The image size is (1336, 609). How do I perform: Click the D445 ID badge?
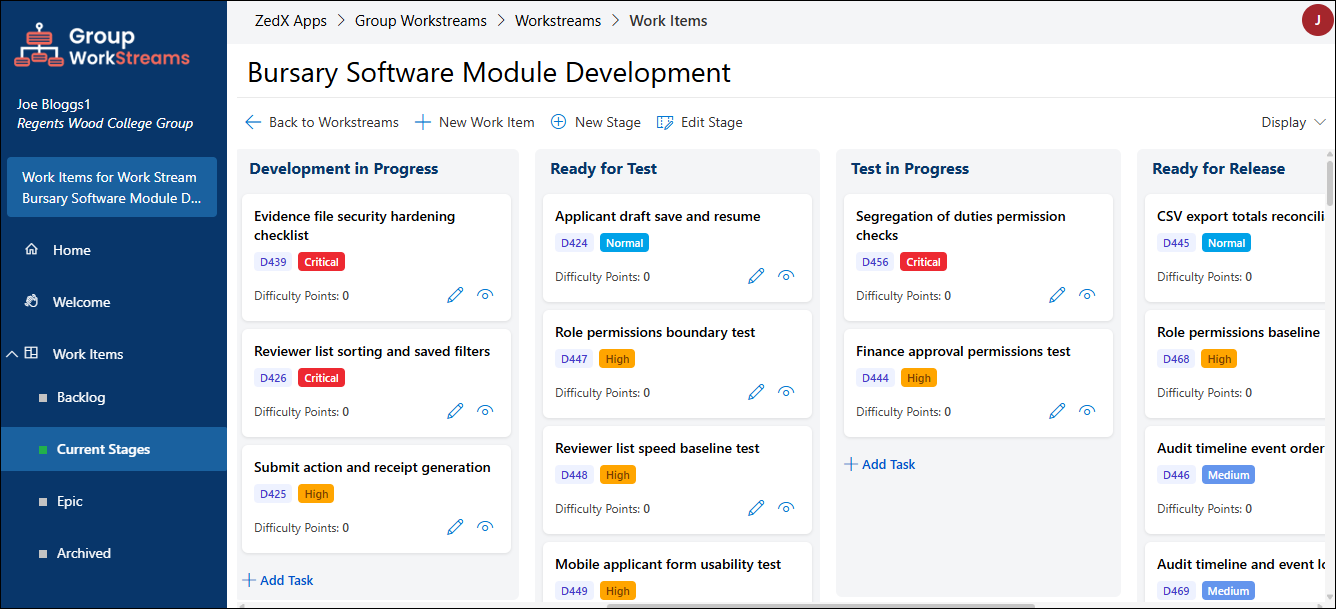pos(1176,243)
